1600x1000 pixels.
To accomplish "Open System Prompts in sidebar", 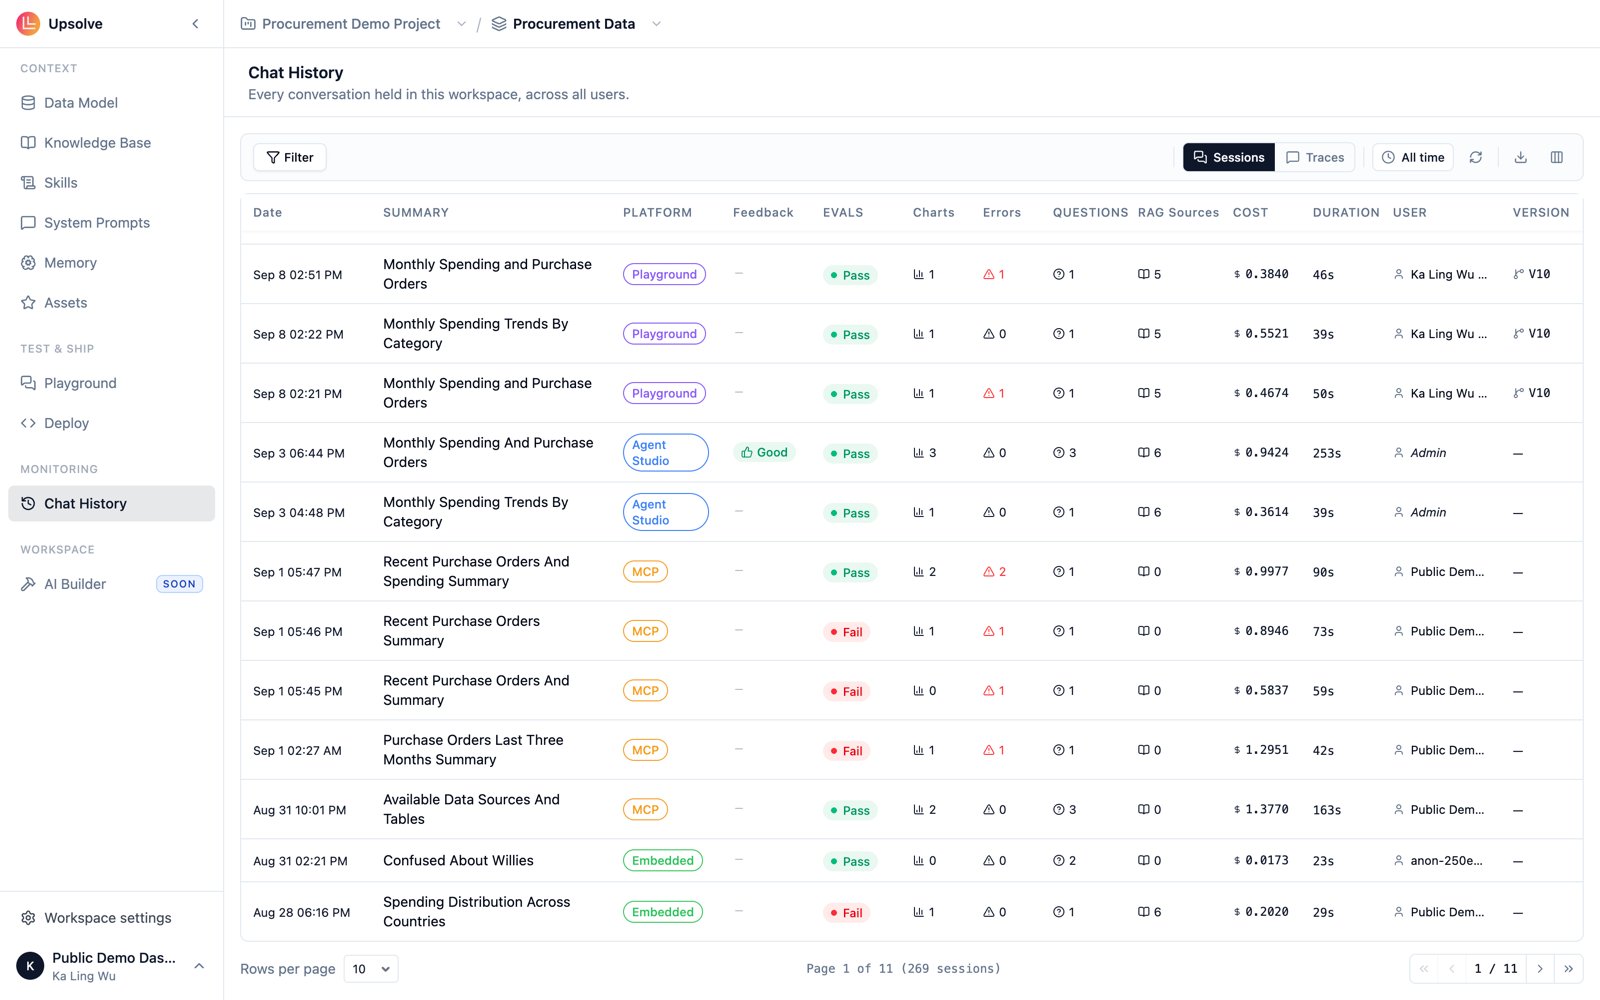I will click(x=111, y=223).
